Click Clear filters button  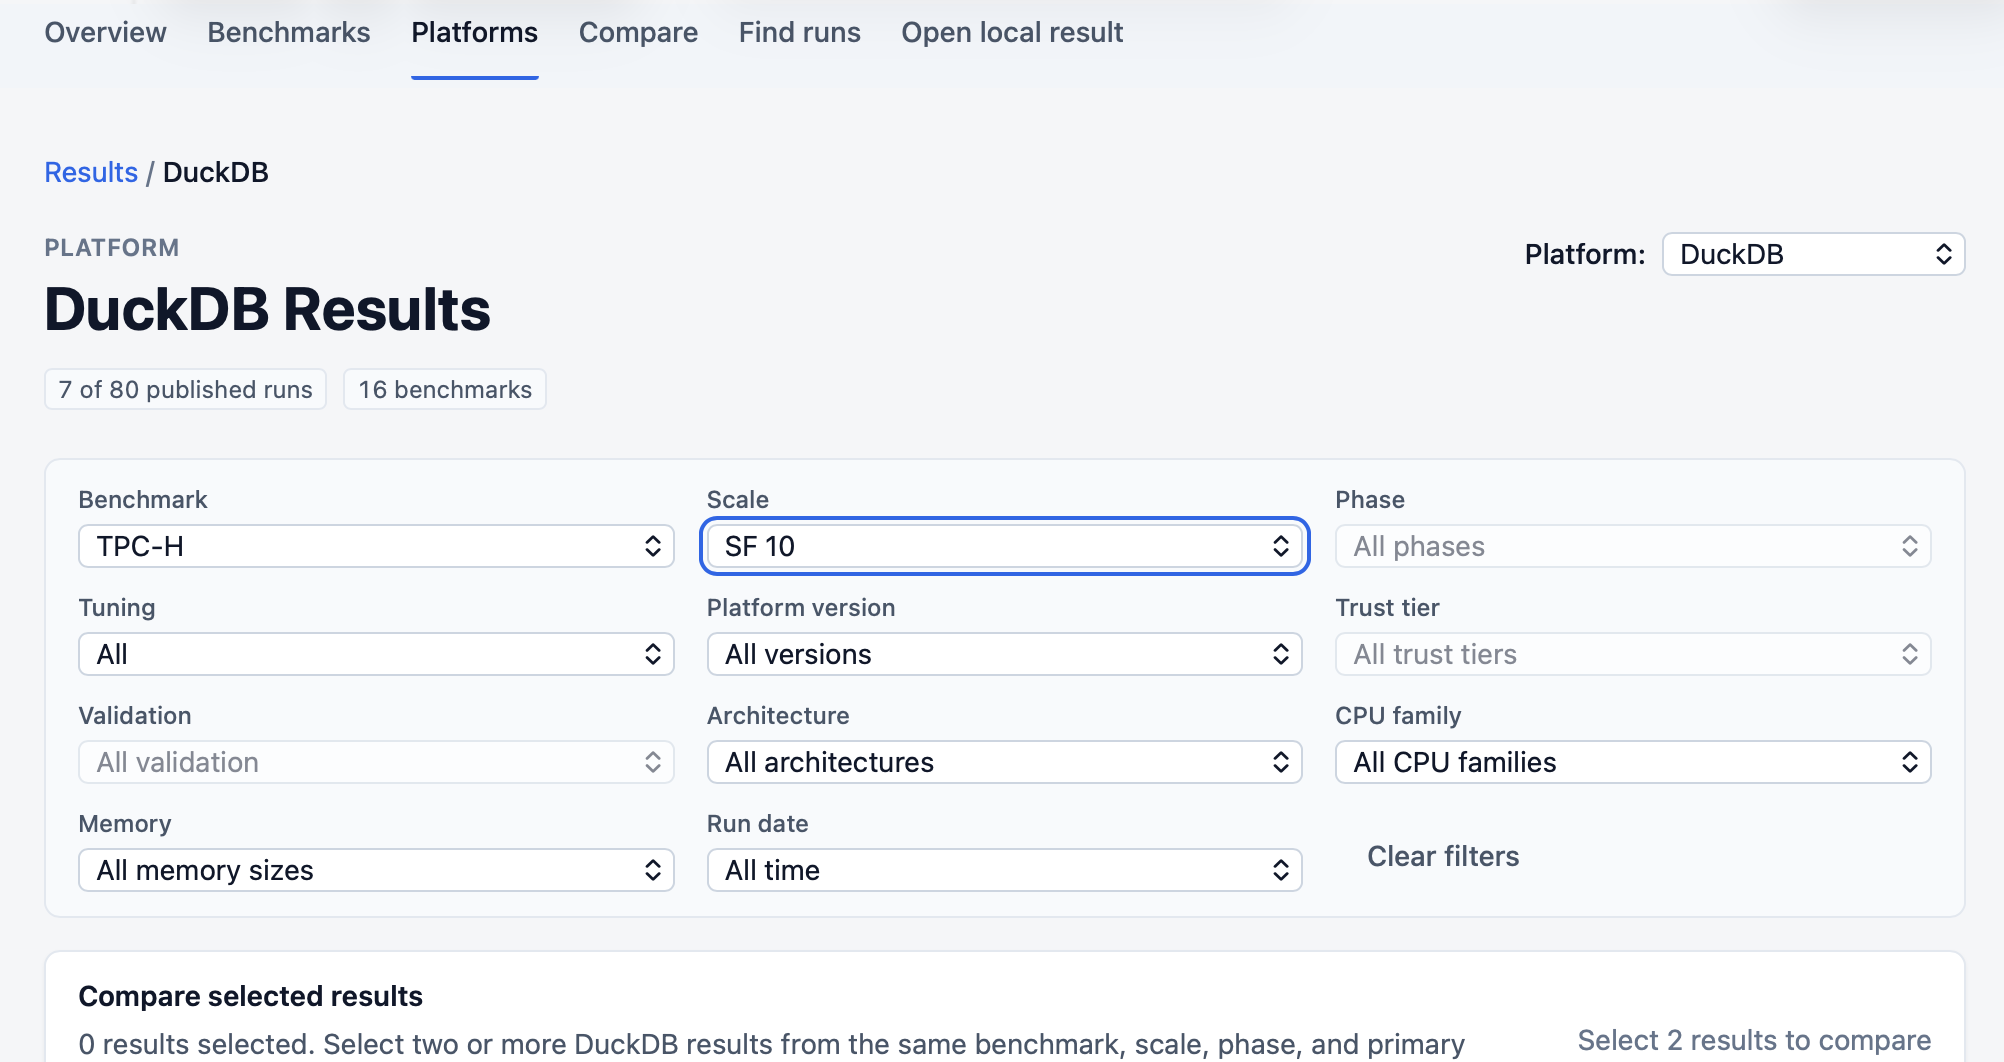pyautogui.click(x=1443, y=856)
